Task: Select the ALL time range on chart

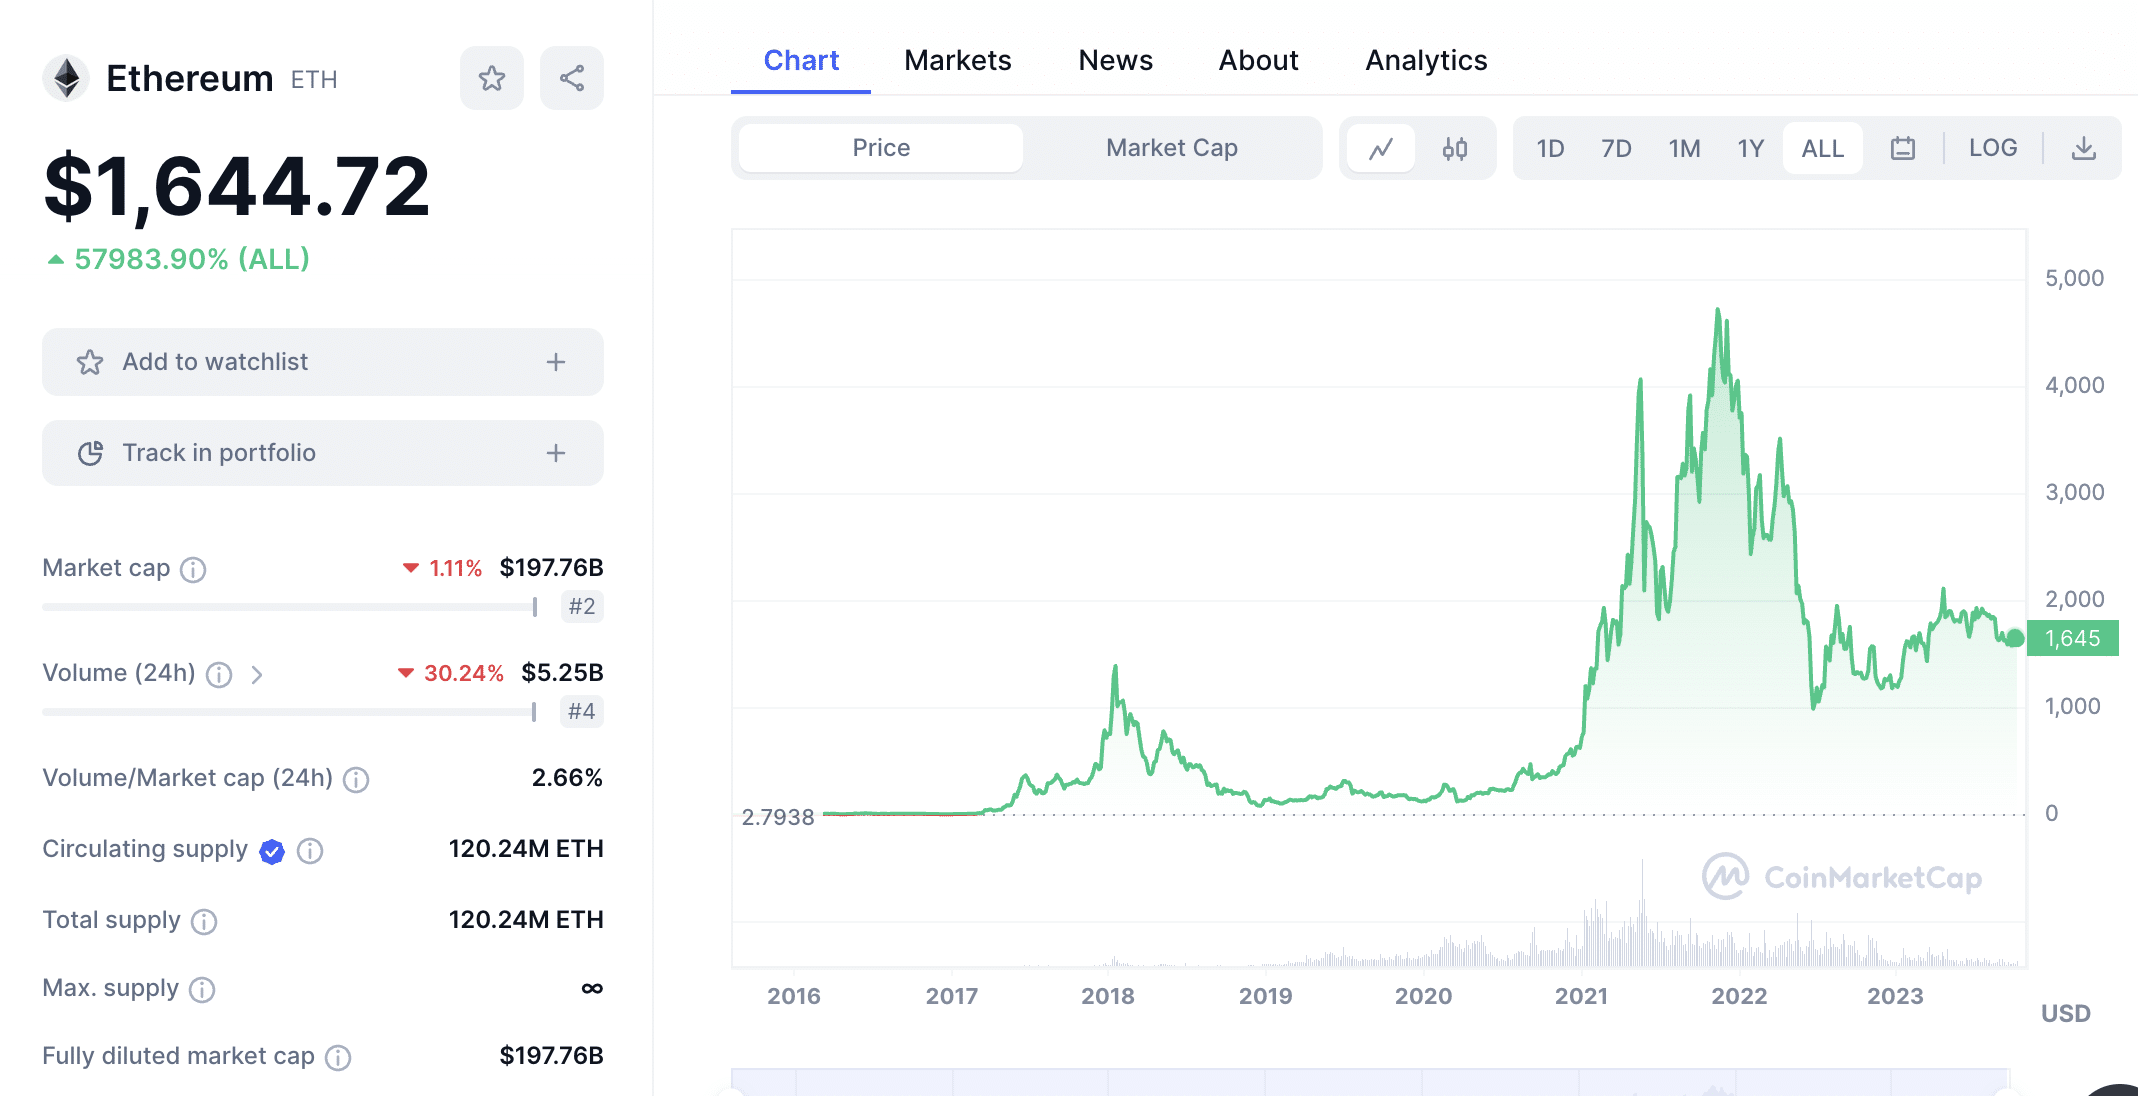Action: (1824, 148)
